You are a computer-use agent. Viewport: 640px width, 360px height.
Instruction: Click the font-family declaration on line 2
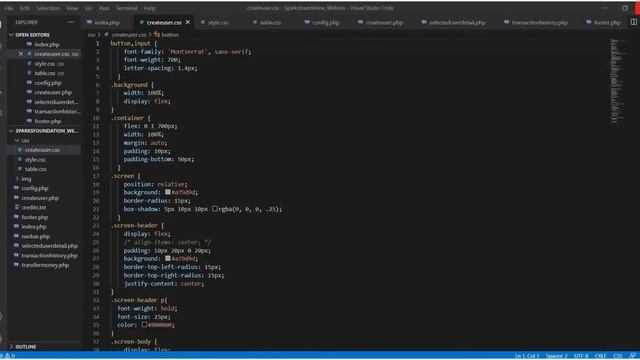(x=187, y=52)
